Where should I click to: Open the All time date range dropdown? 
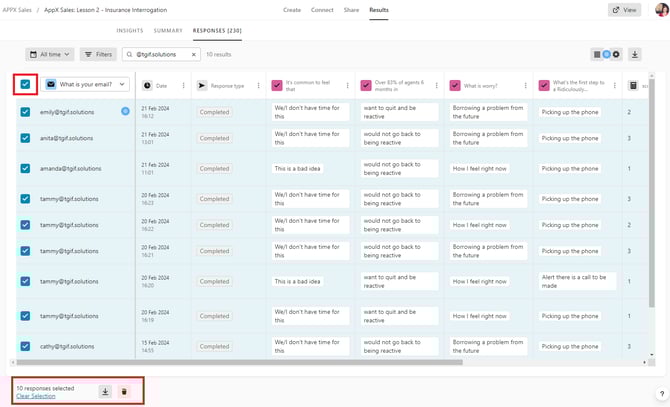(50, 54)
